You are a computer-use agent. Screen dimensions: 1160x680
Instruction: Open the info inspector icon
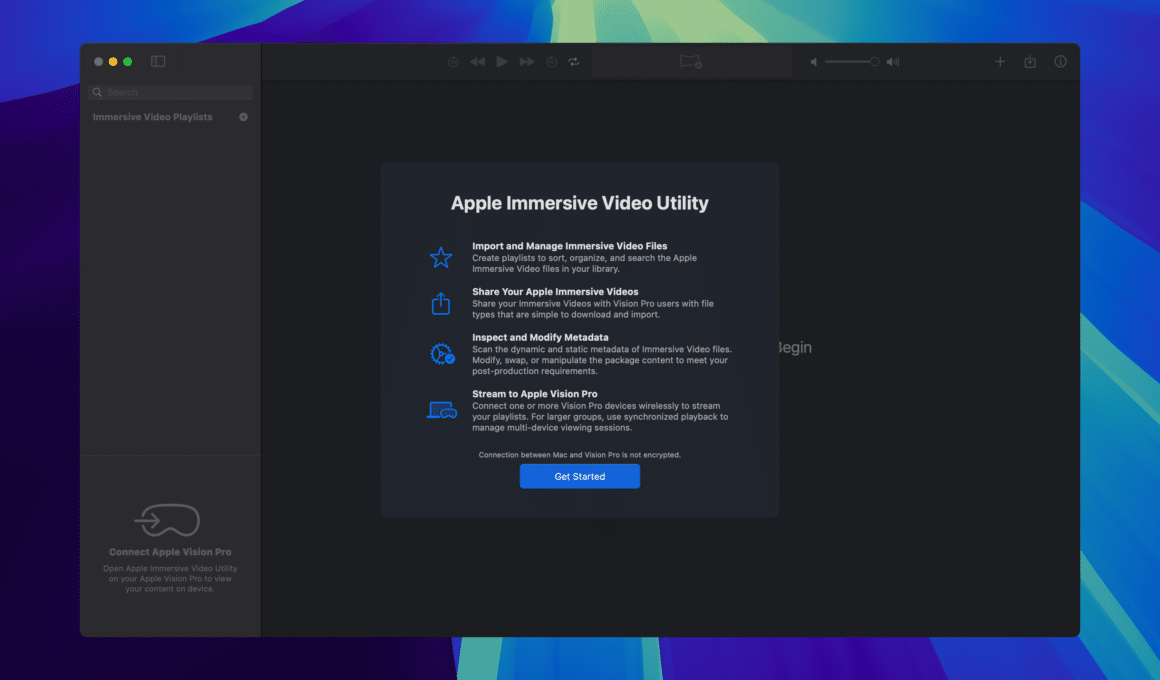pyautogui.click(x=1060, y=61)
